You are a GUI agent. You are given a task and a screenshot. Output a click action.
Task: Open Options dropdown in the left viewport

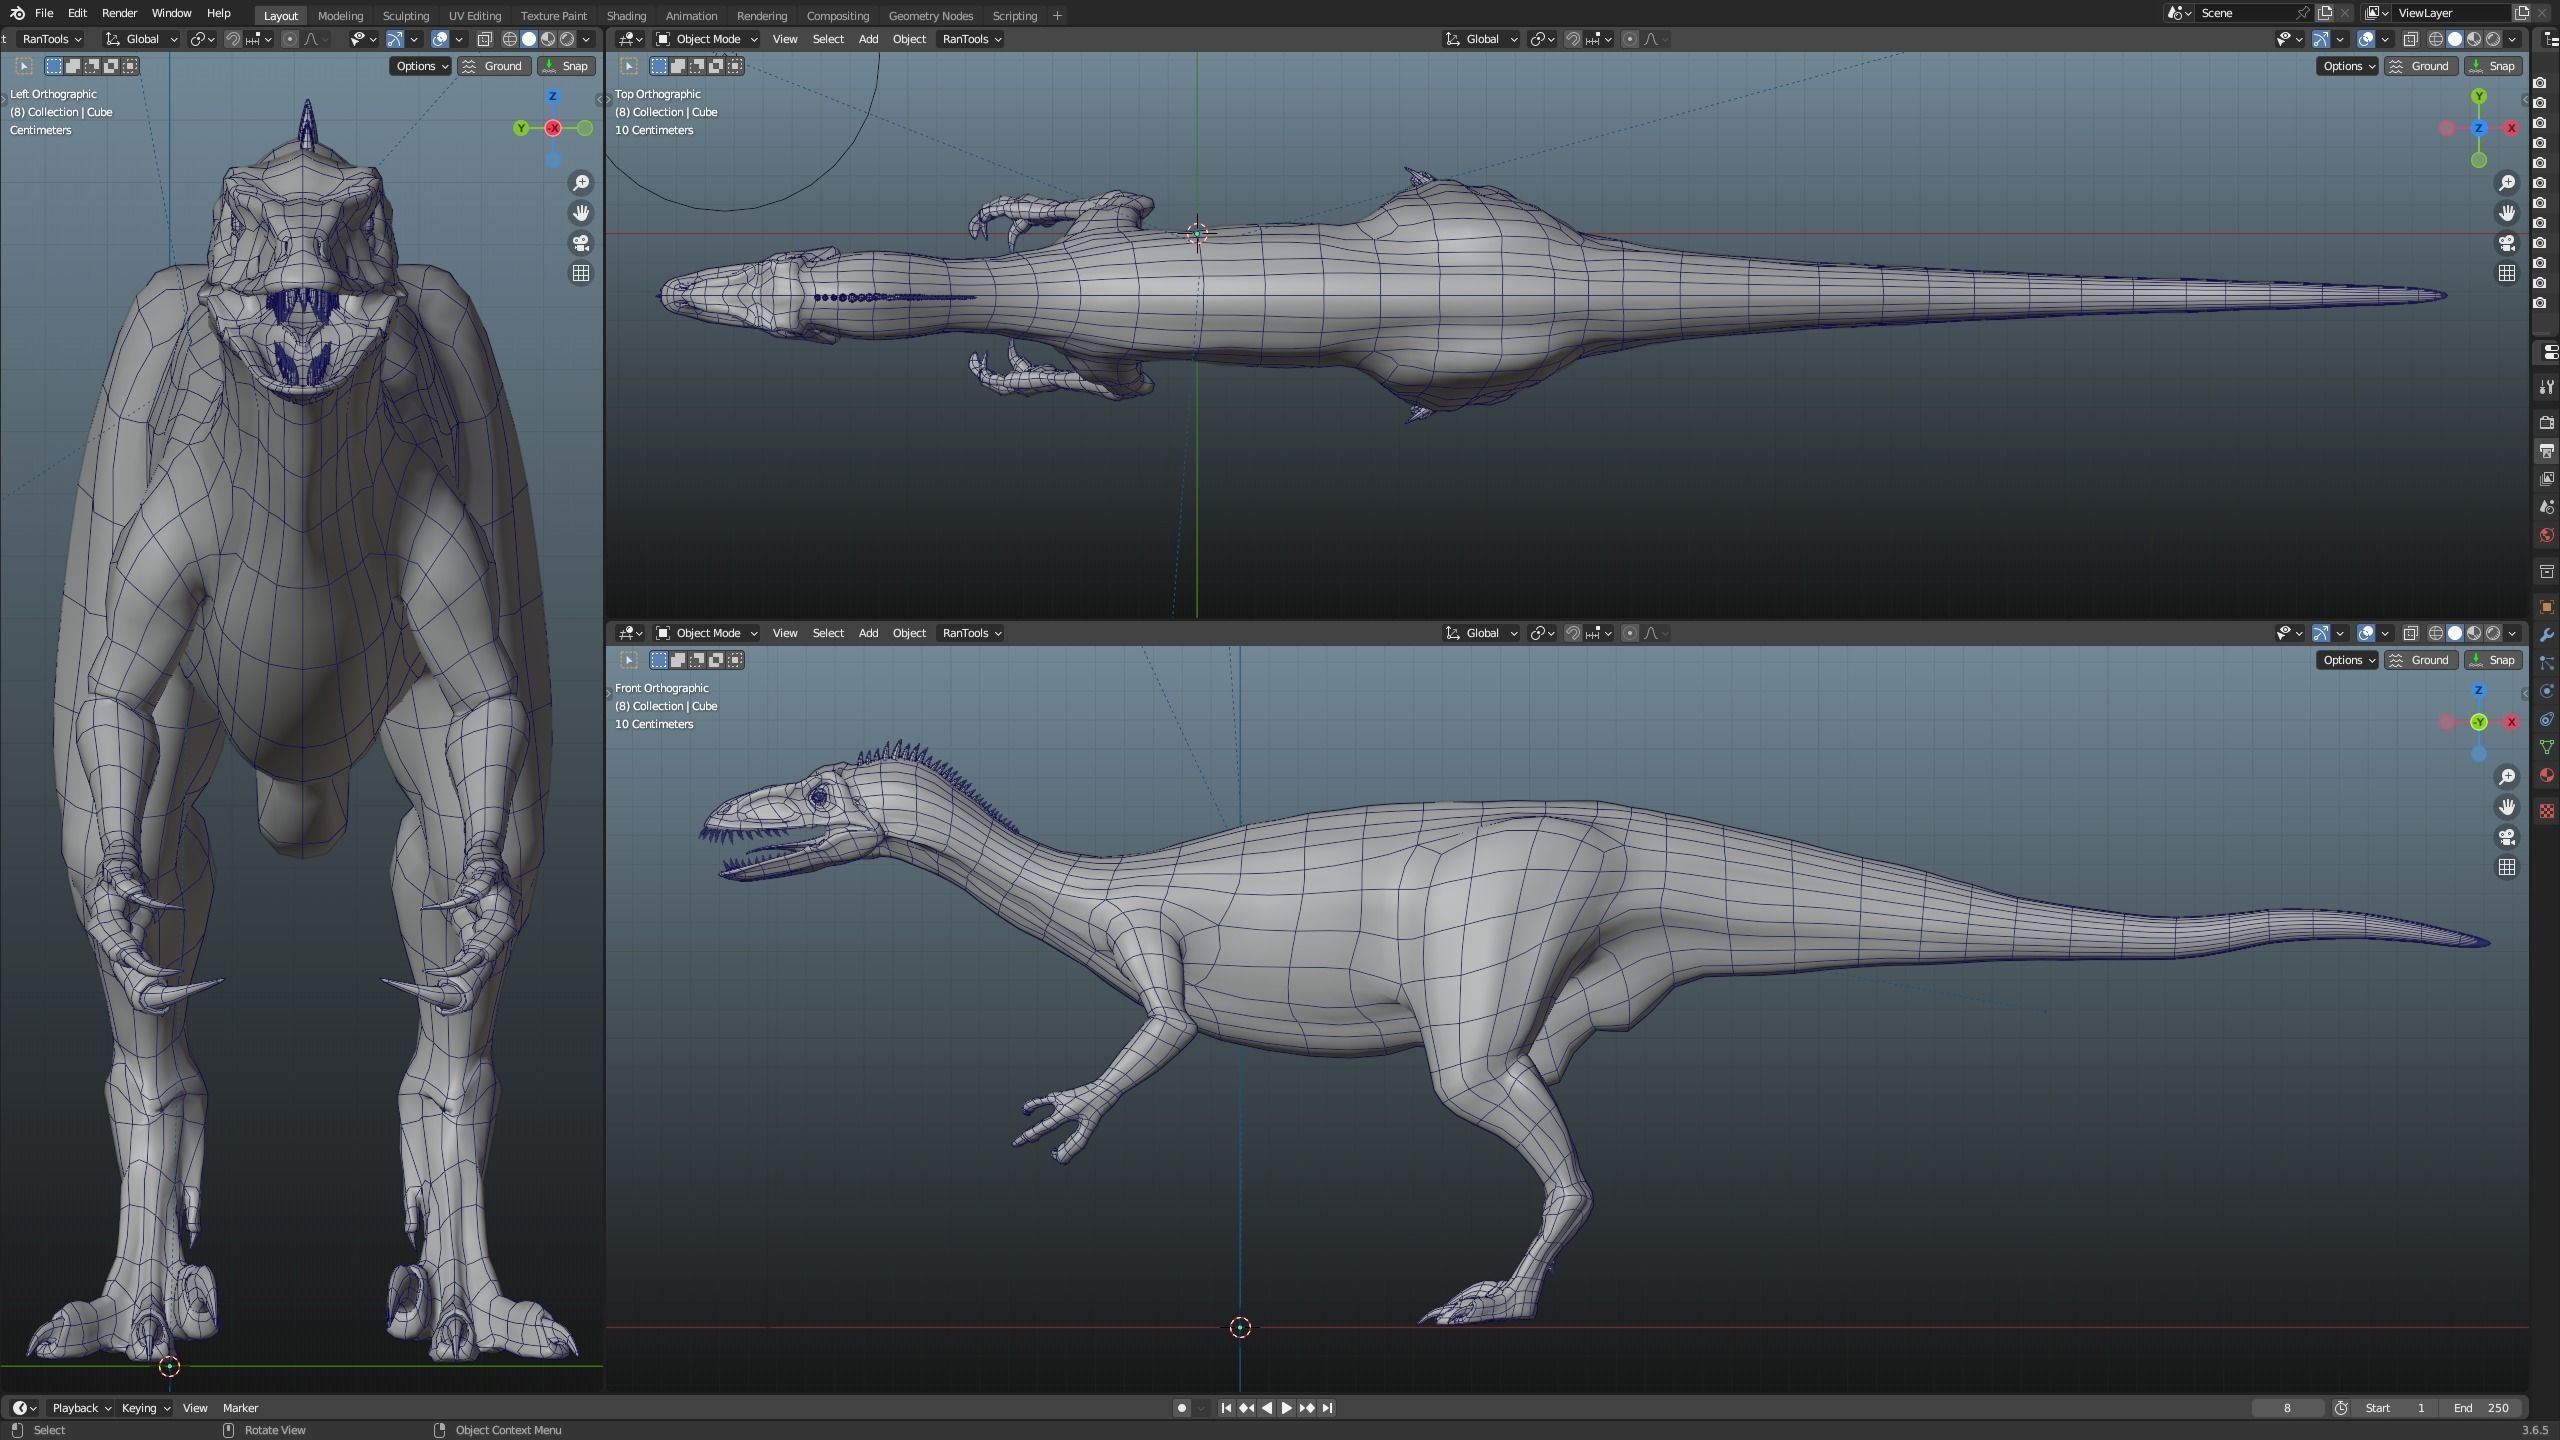coord(420,66)
